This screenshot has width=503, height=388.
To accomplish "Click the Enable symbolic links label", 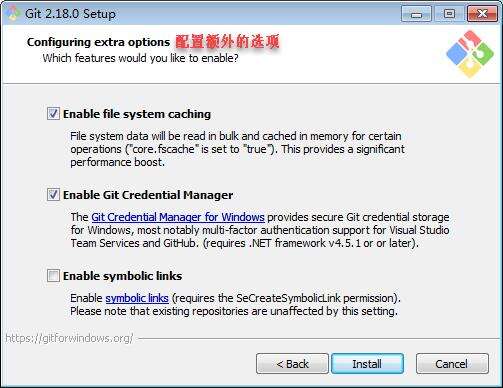I will tap(123, 276).
